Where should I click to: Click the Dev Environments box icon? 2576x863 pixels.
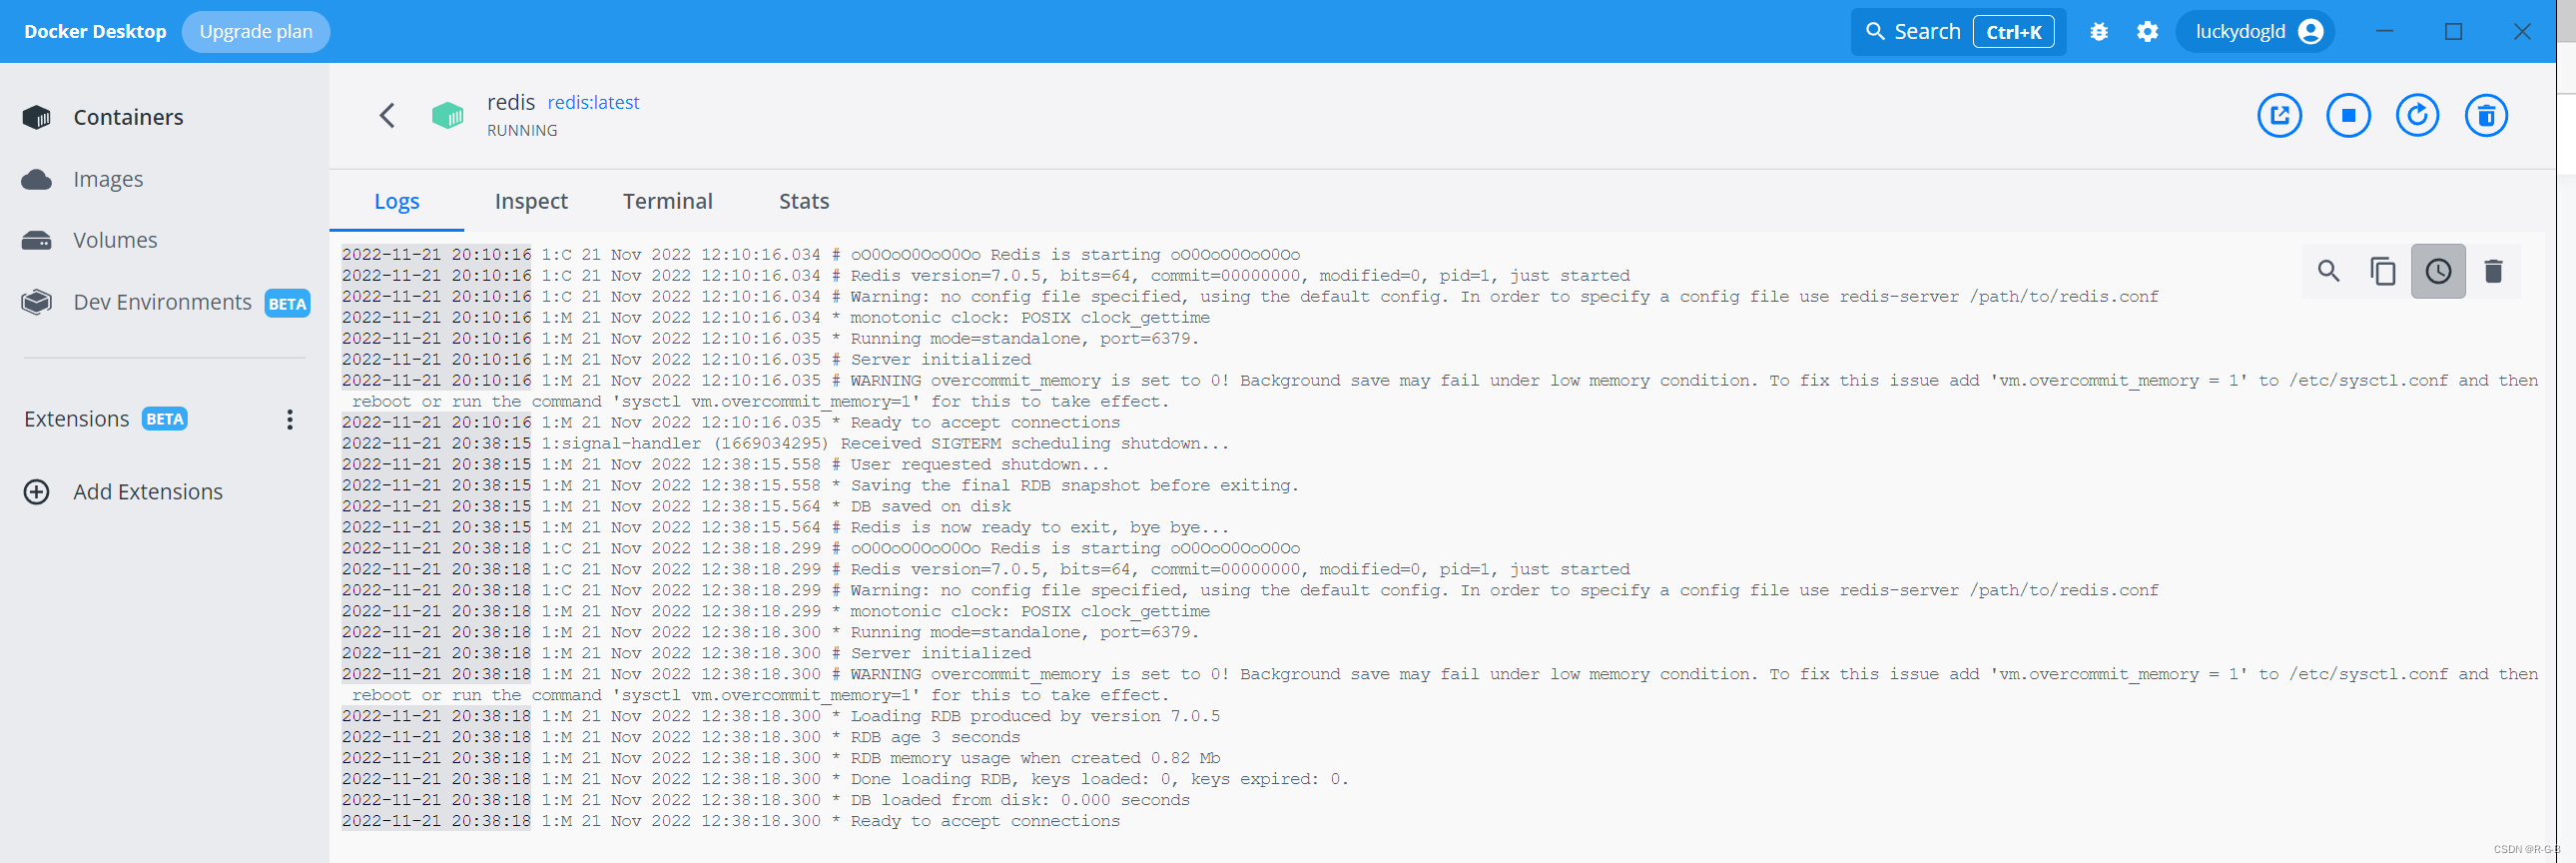click(36, 302)
